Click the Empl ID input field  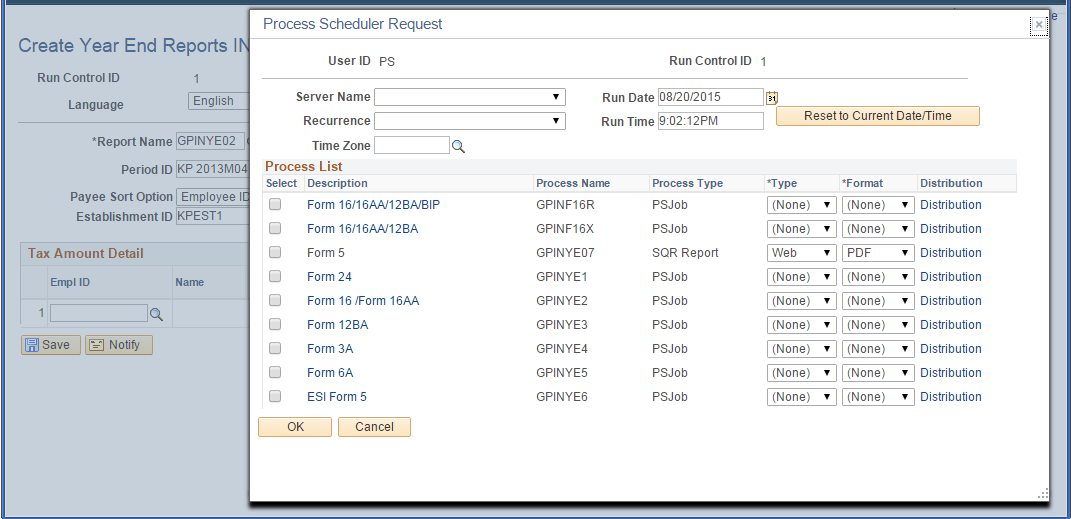pos(99,313)
